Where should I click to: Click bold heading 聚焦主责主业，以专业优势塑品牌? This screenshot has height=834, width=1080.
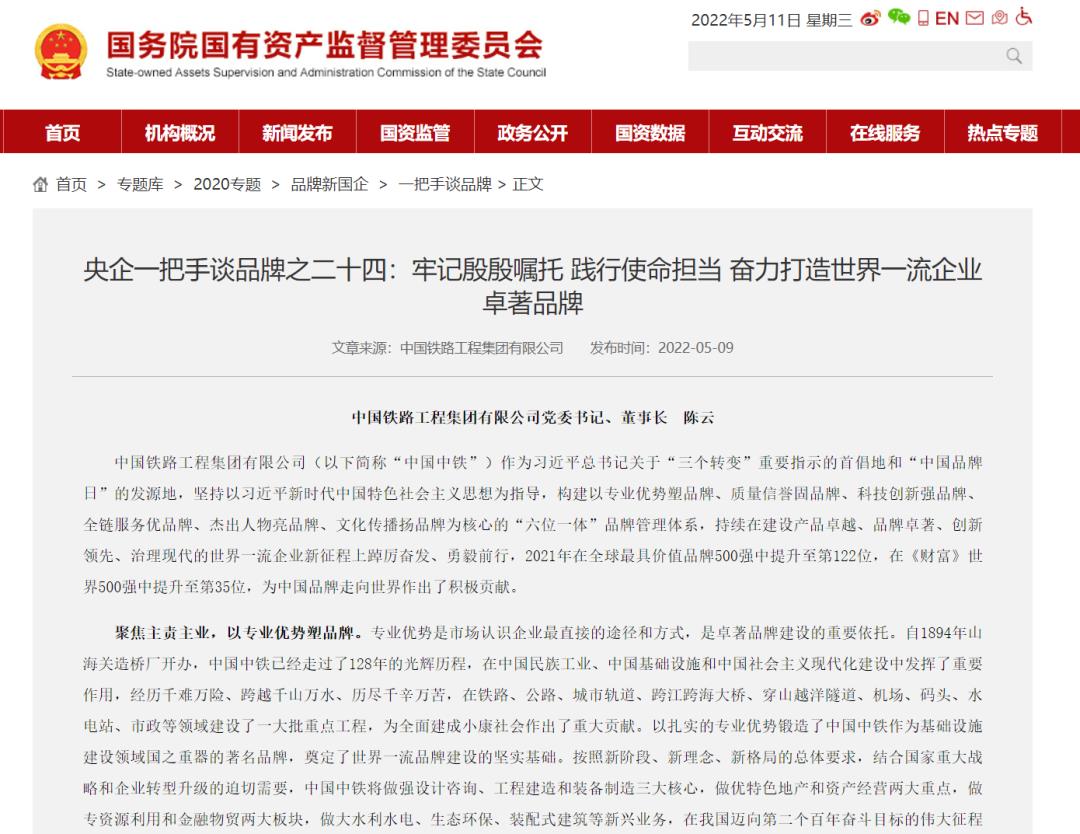(239, 632)
